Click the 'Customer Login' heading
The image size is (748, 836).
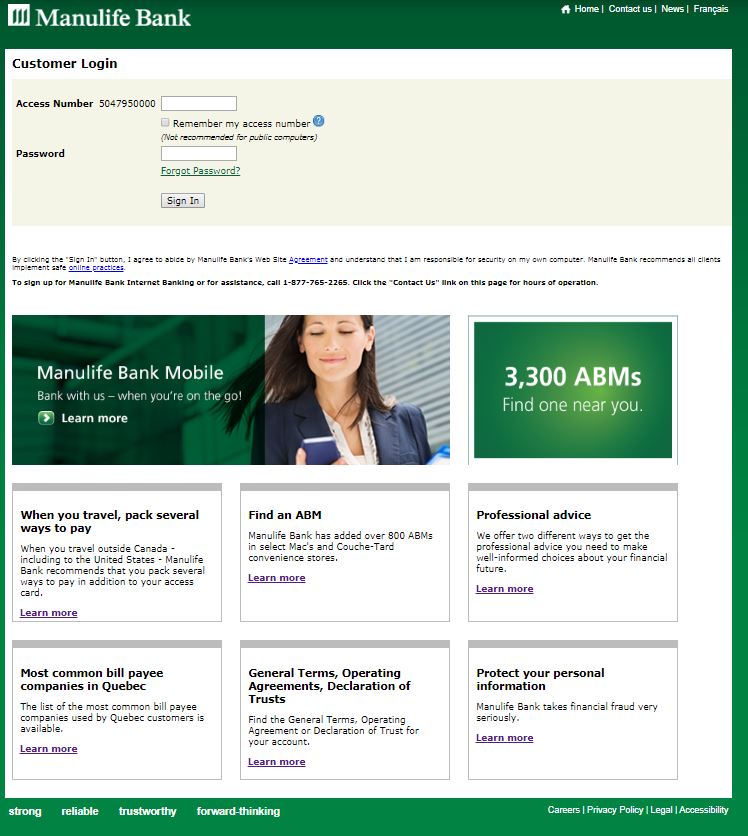pyautogui.click(x=65, y=63)
